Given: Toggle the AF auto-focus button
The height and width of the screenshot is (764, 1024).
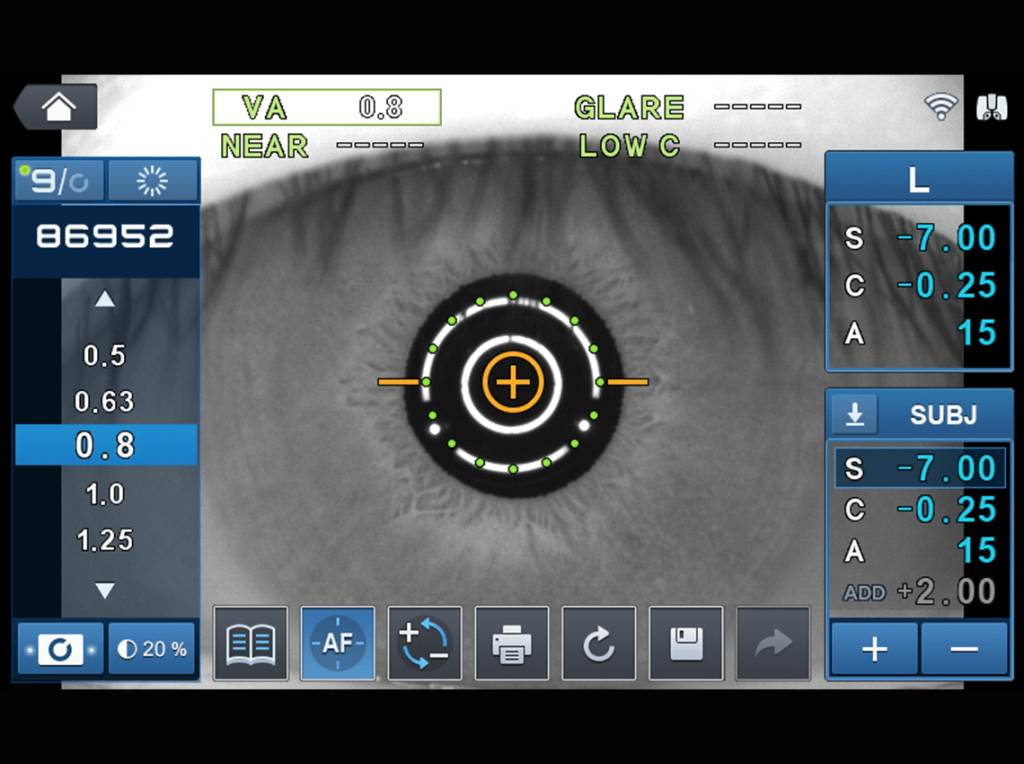Looking at the screenshot, I should click(x=338, y=643).
